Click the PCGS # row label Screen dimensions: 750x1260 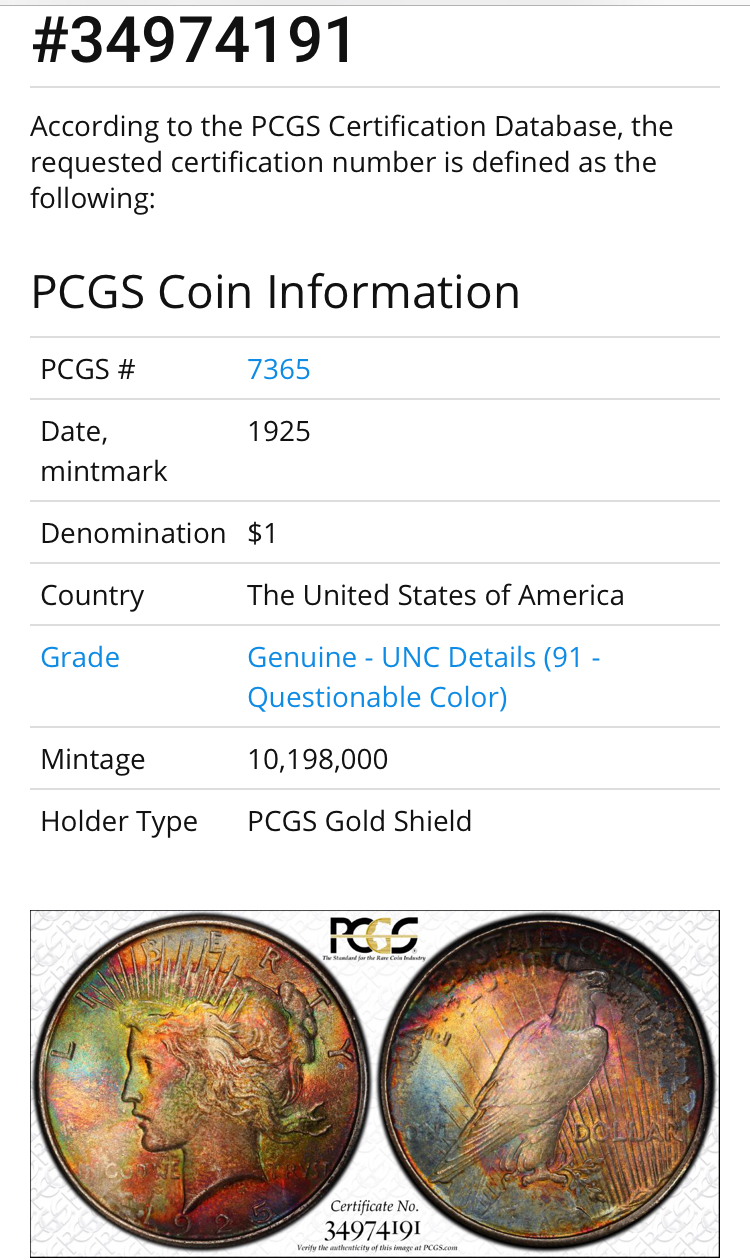[87, 369]
